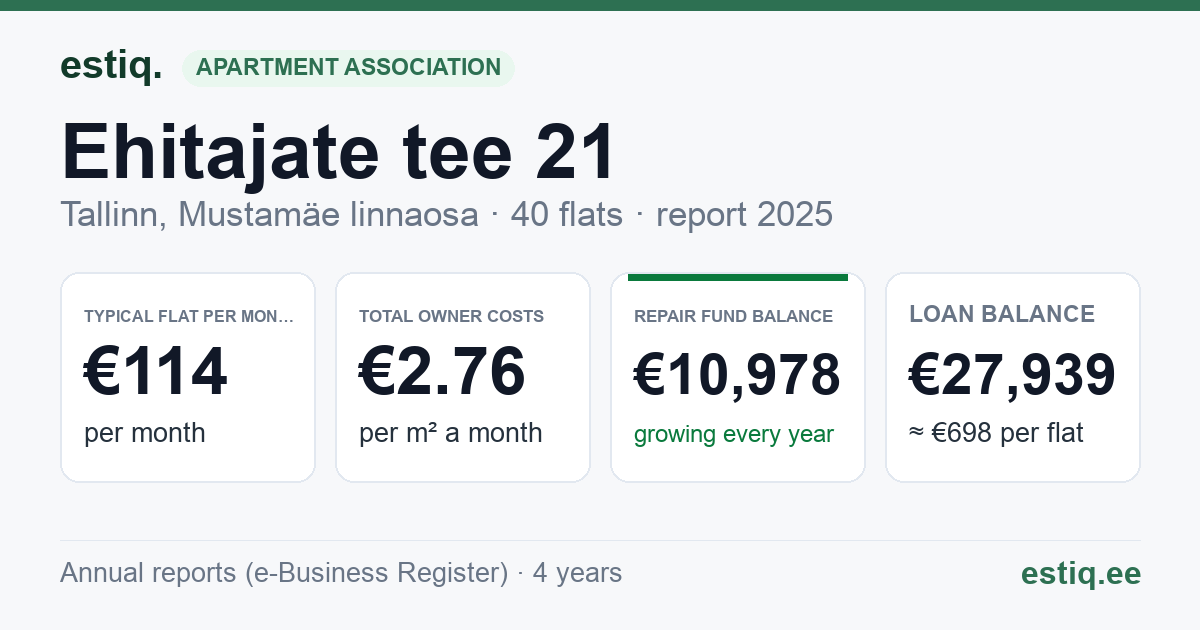Click the LOAN BALANCE label
Image resolution: width=1200 pixels, height=630 pixels.
[1002, 314]
